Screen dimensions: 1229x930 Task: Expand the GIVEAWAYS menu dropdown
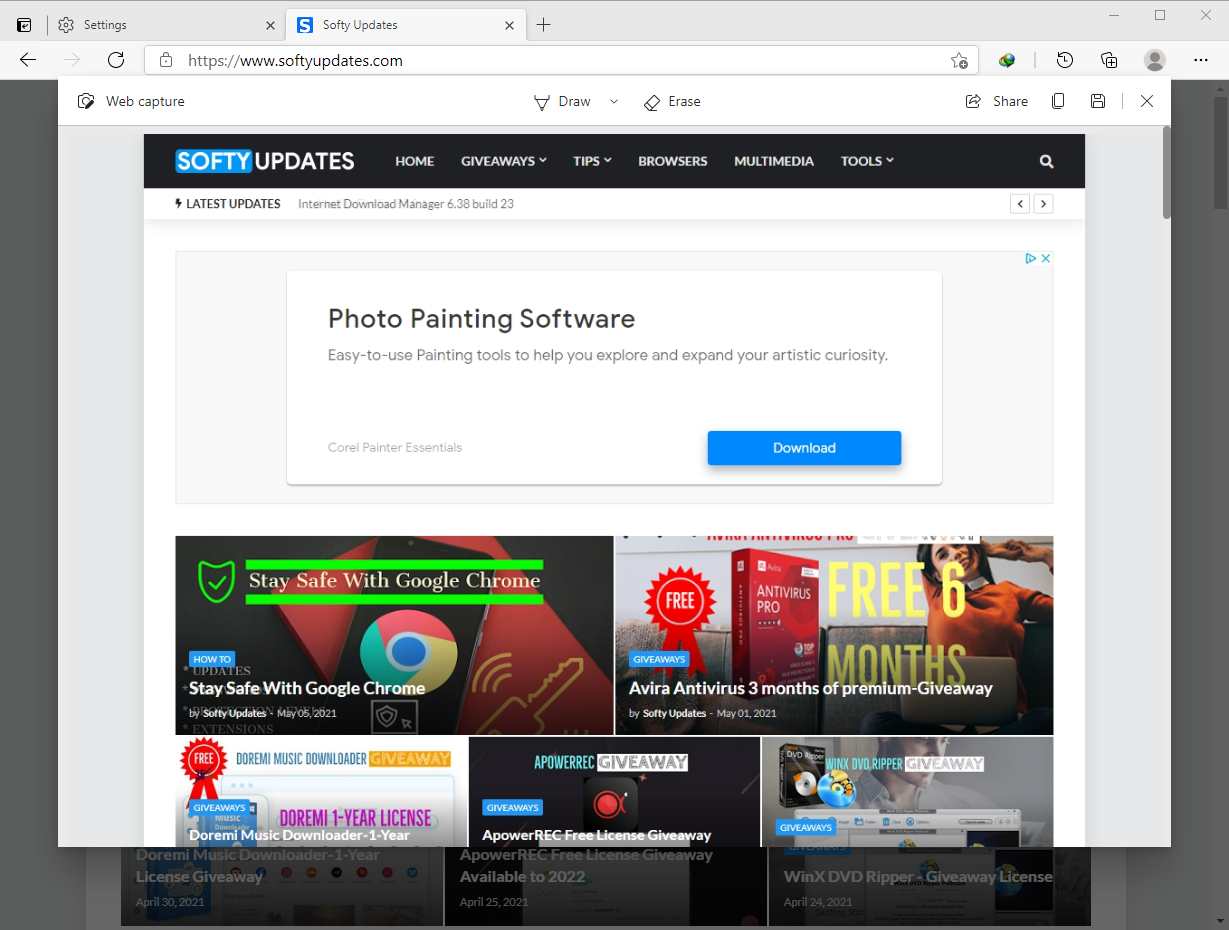504,161
